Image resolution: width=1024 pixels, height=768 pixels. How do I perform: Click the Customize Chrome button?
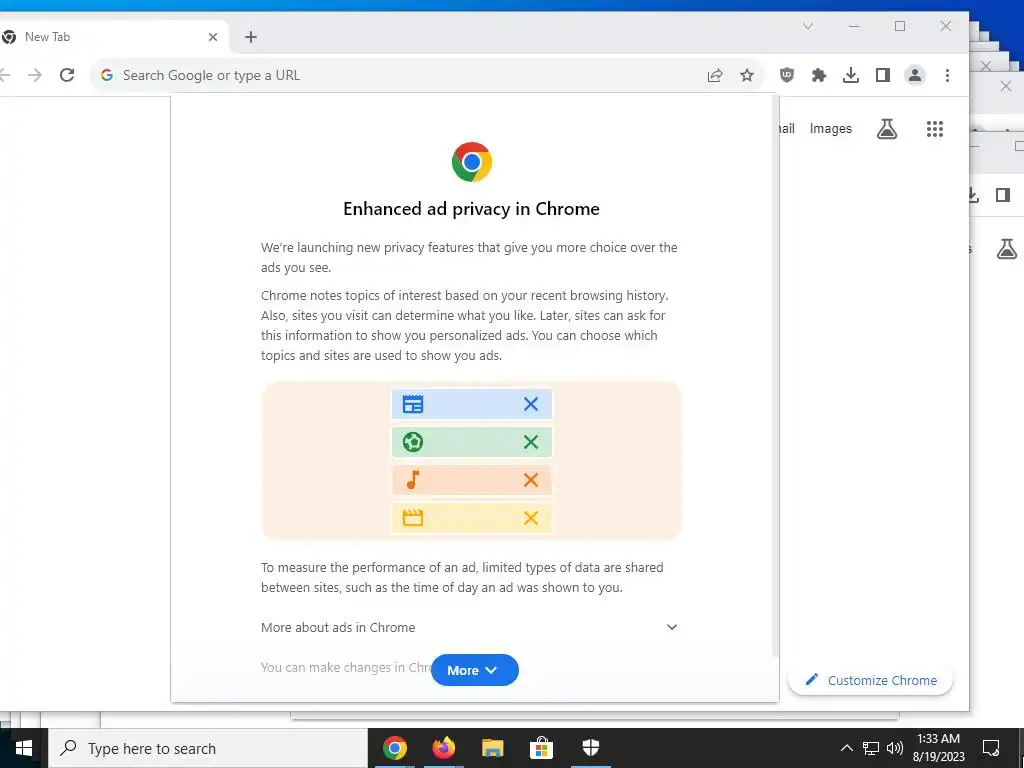point(871,680)
